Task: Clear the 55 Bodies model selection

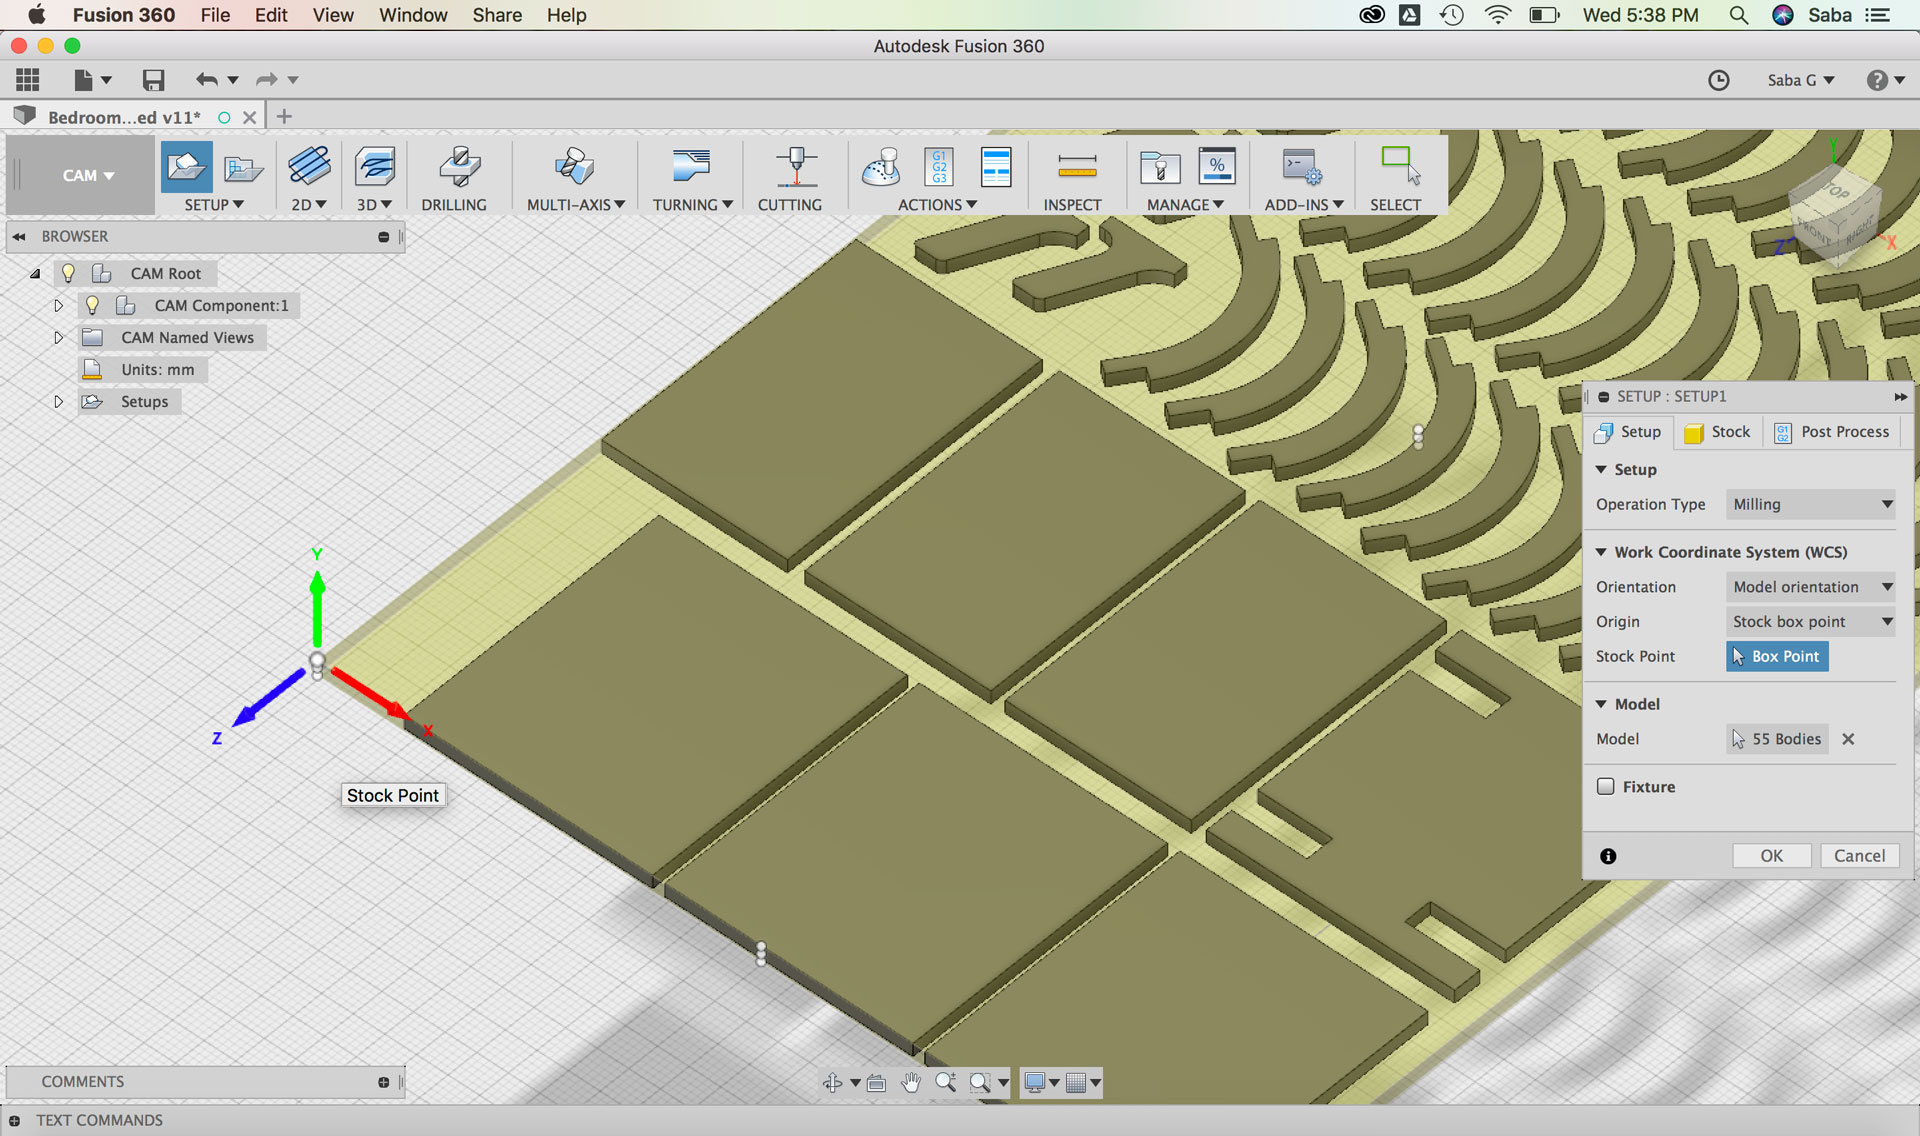Action: point(1848,739)
